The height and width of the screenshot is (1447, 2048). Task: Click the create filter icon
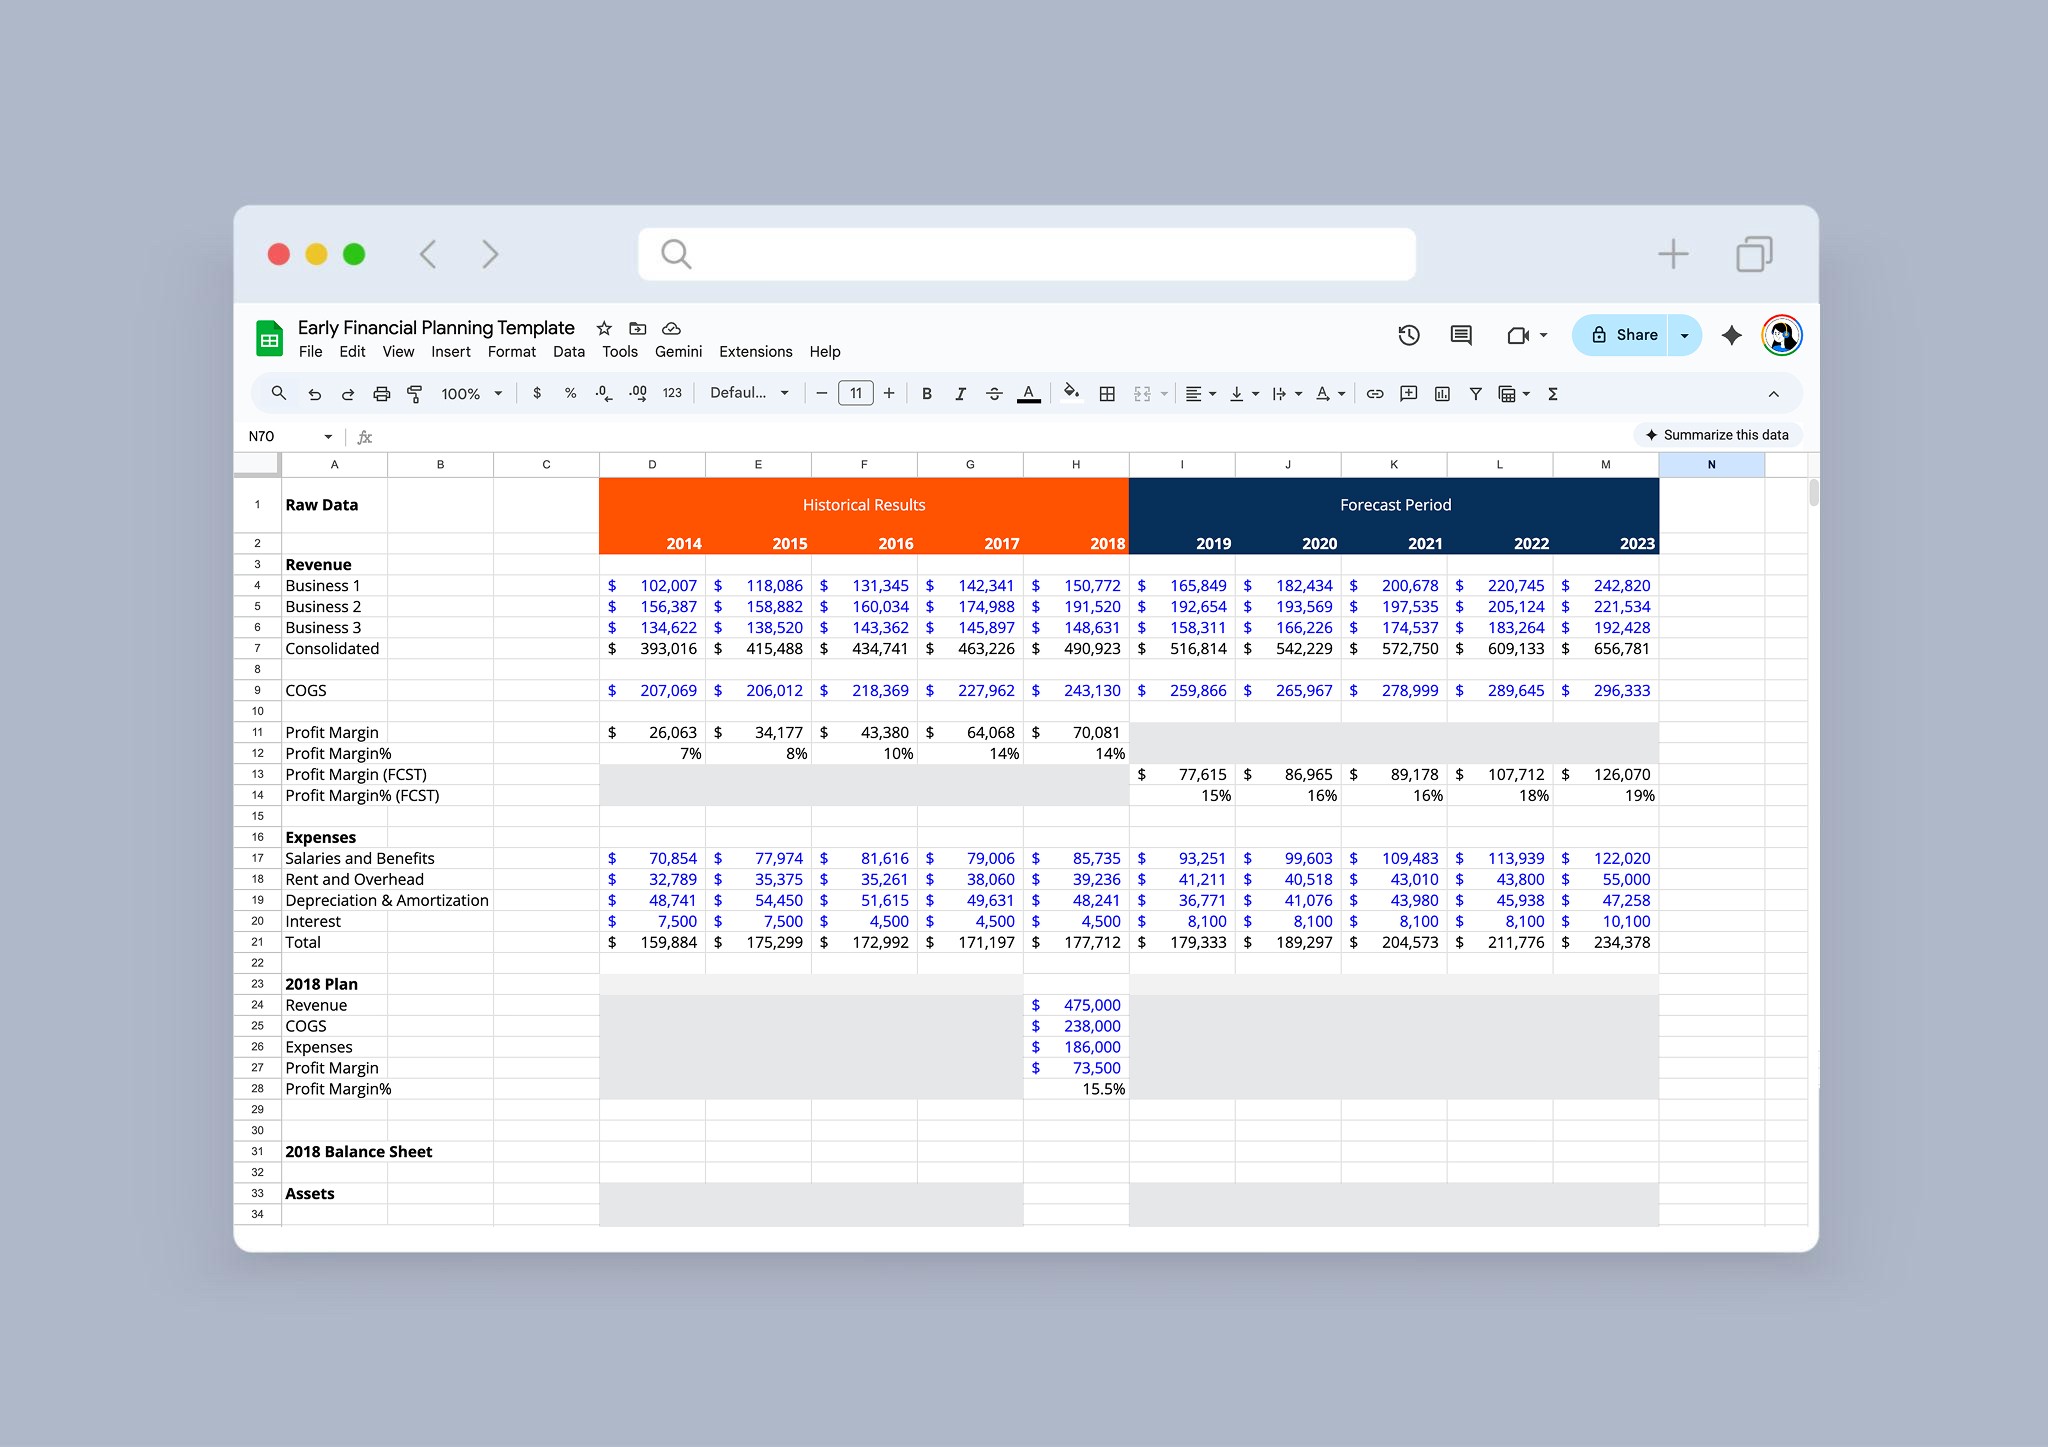(x=1475, y=394)
